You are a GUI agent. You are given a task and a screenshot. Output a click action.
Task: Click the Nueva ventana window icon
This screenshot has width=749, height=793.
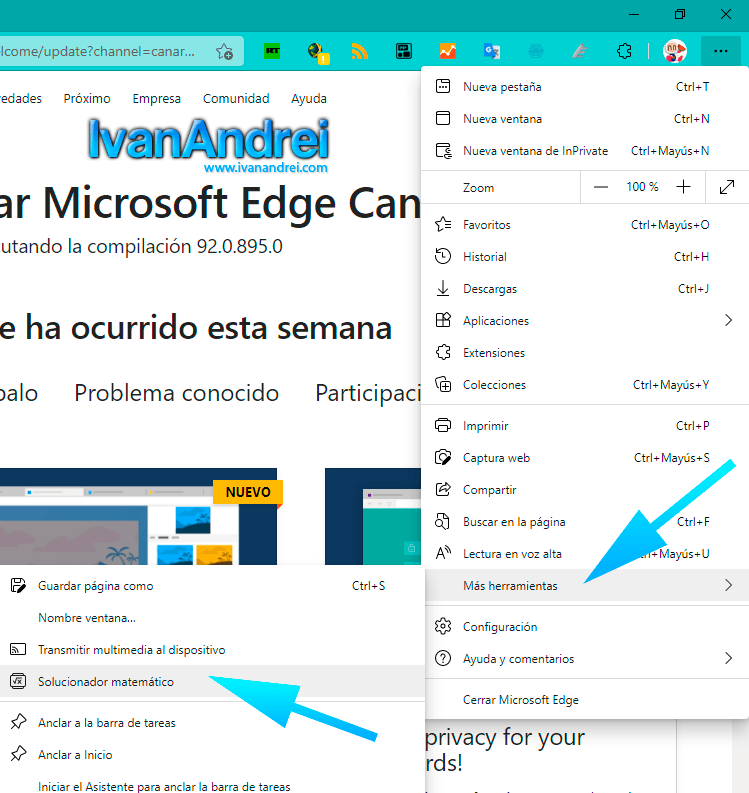(443, 118)
